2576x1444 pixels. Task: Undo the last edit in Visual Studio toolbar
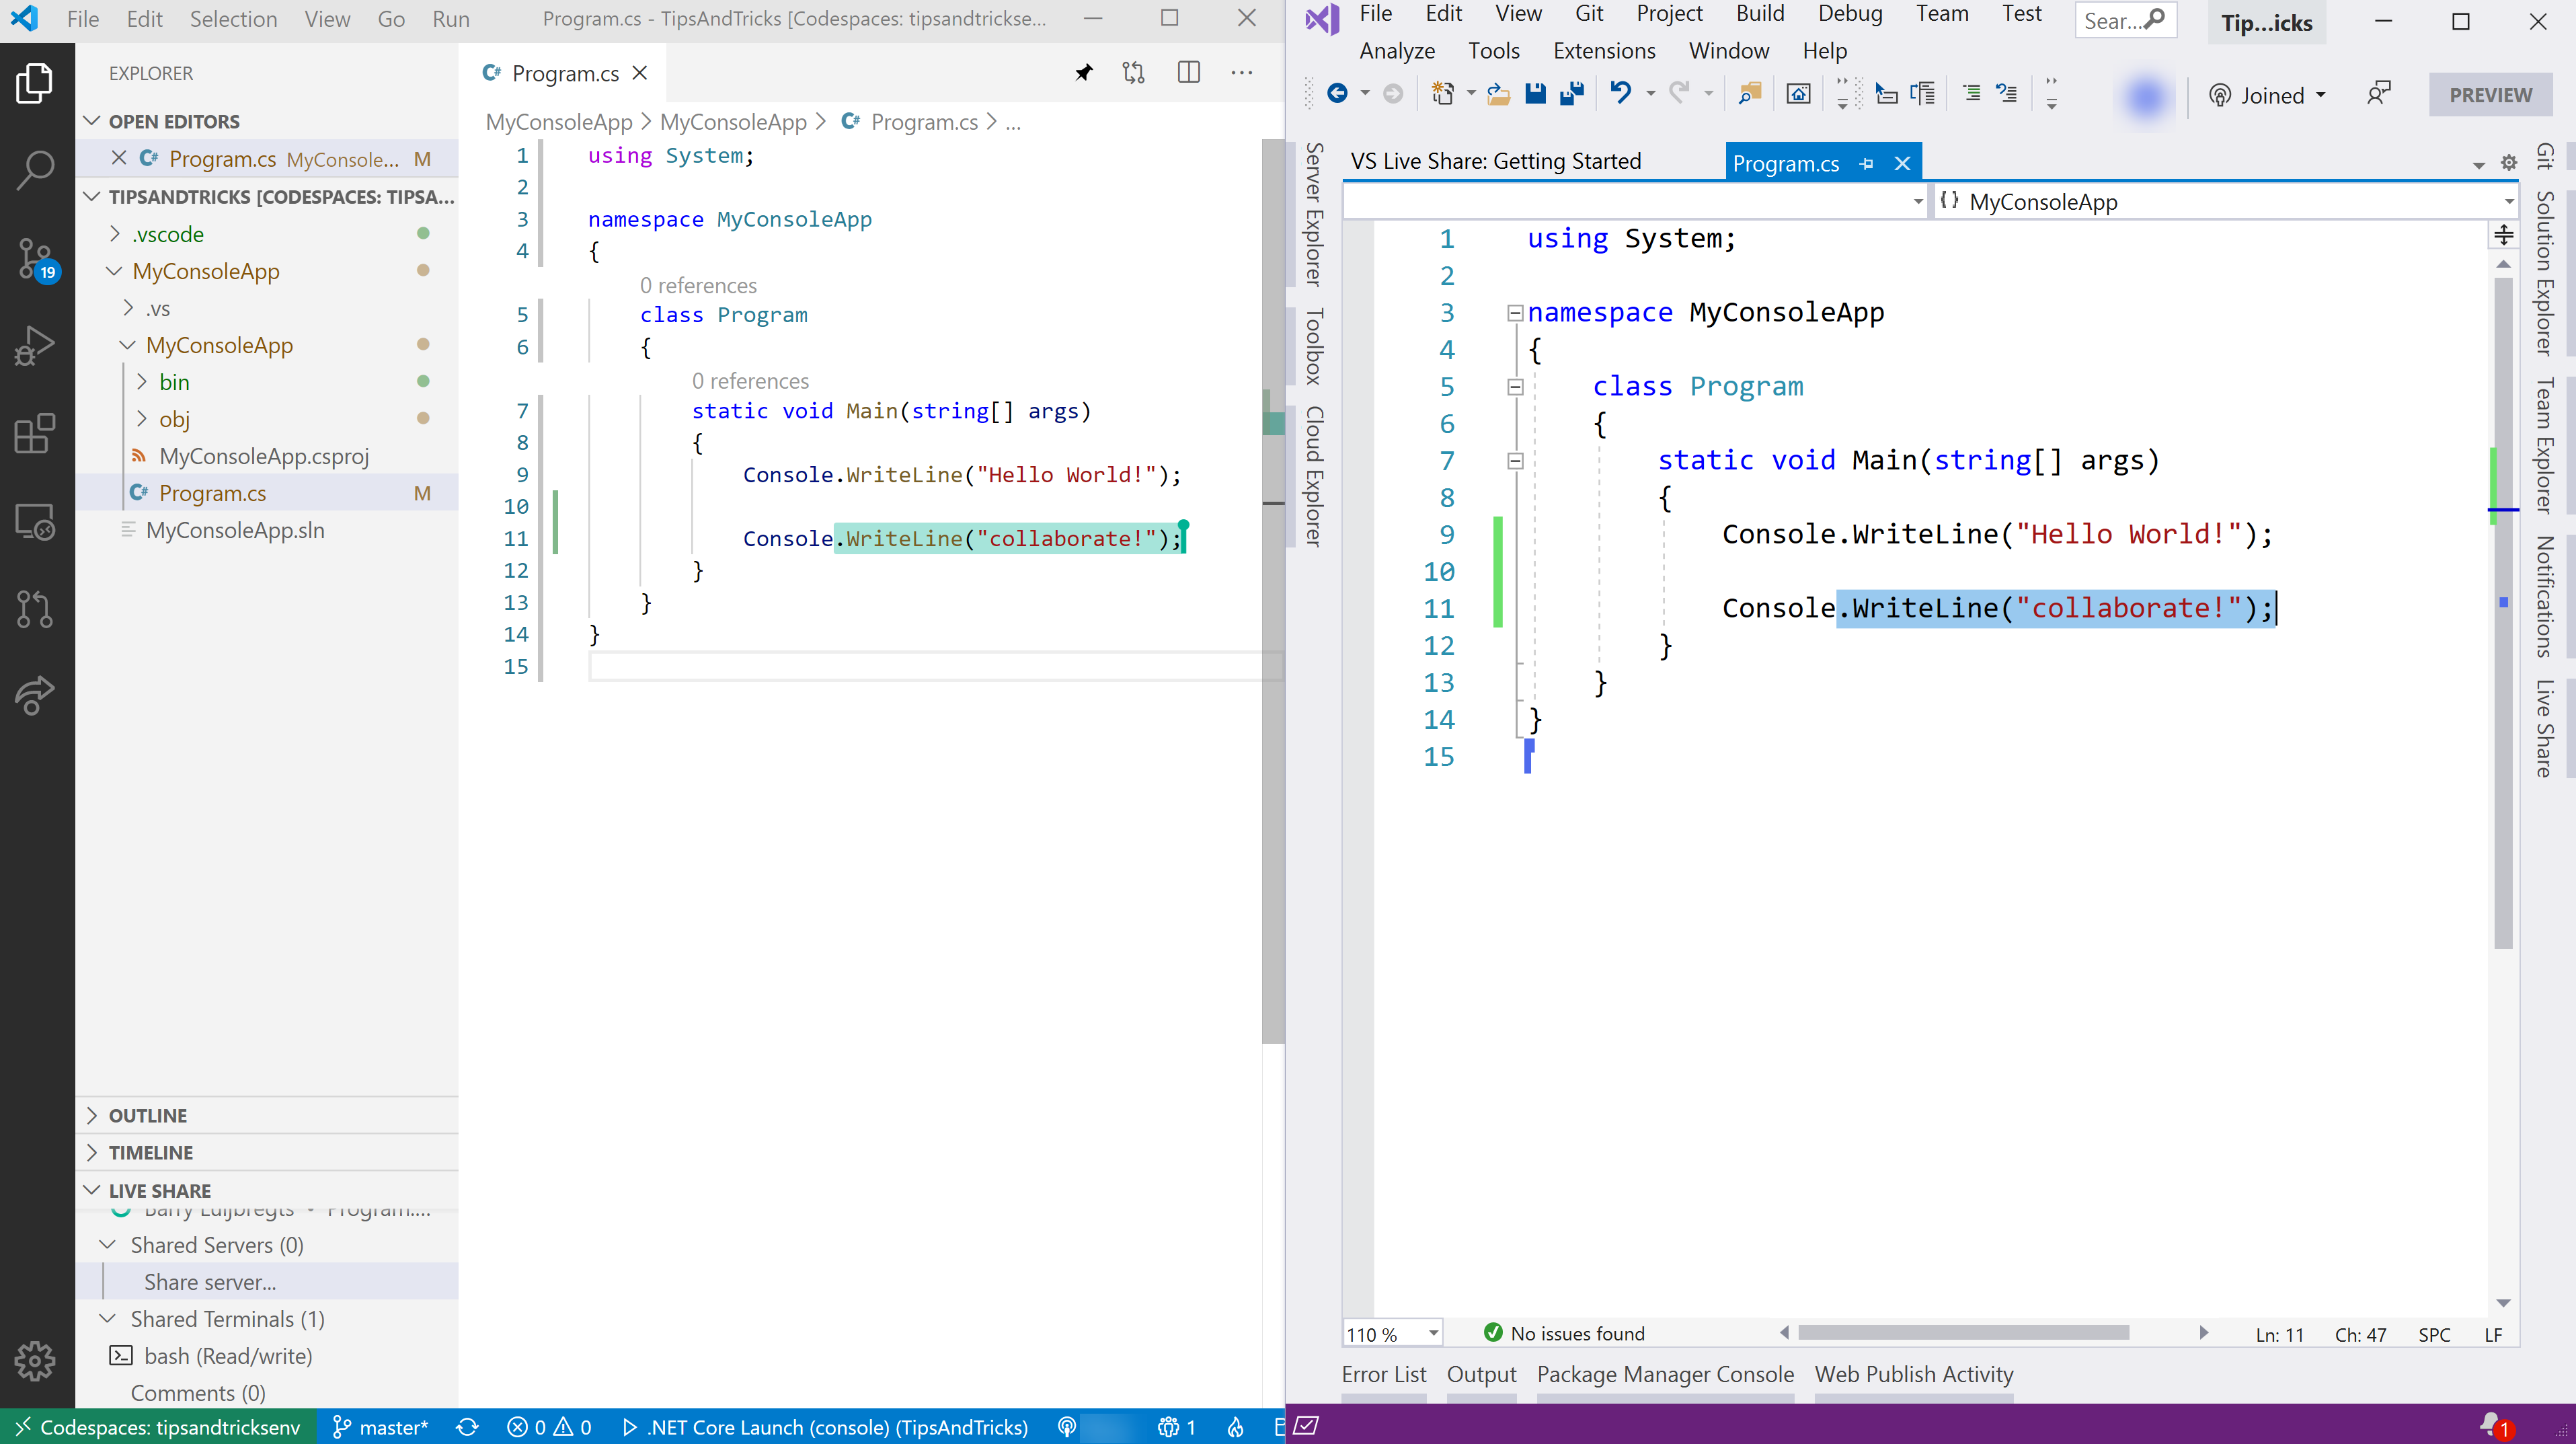pyautogui.click(x=1620, y=94)
